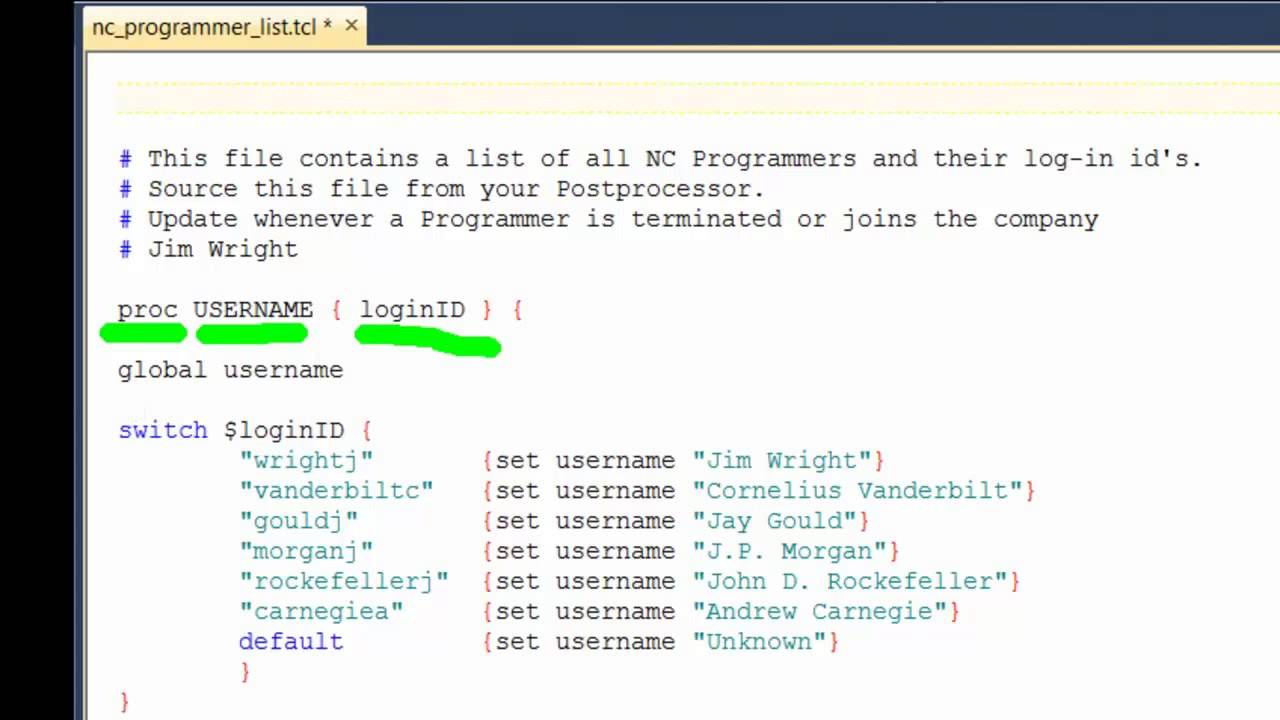Click the comment line starting 'This file contains'

click(660, 159)
